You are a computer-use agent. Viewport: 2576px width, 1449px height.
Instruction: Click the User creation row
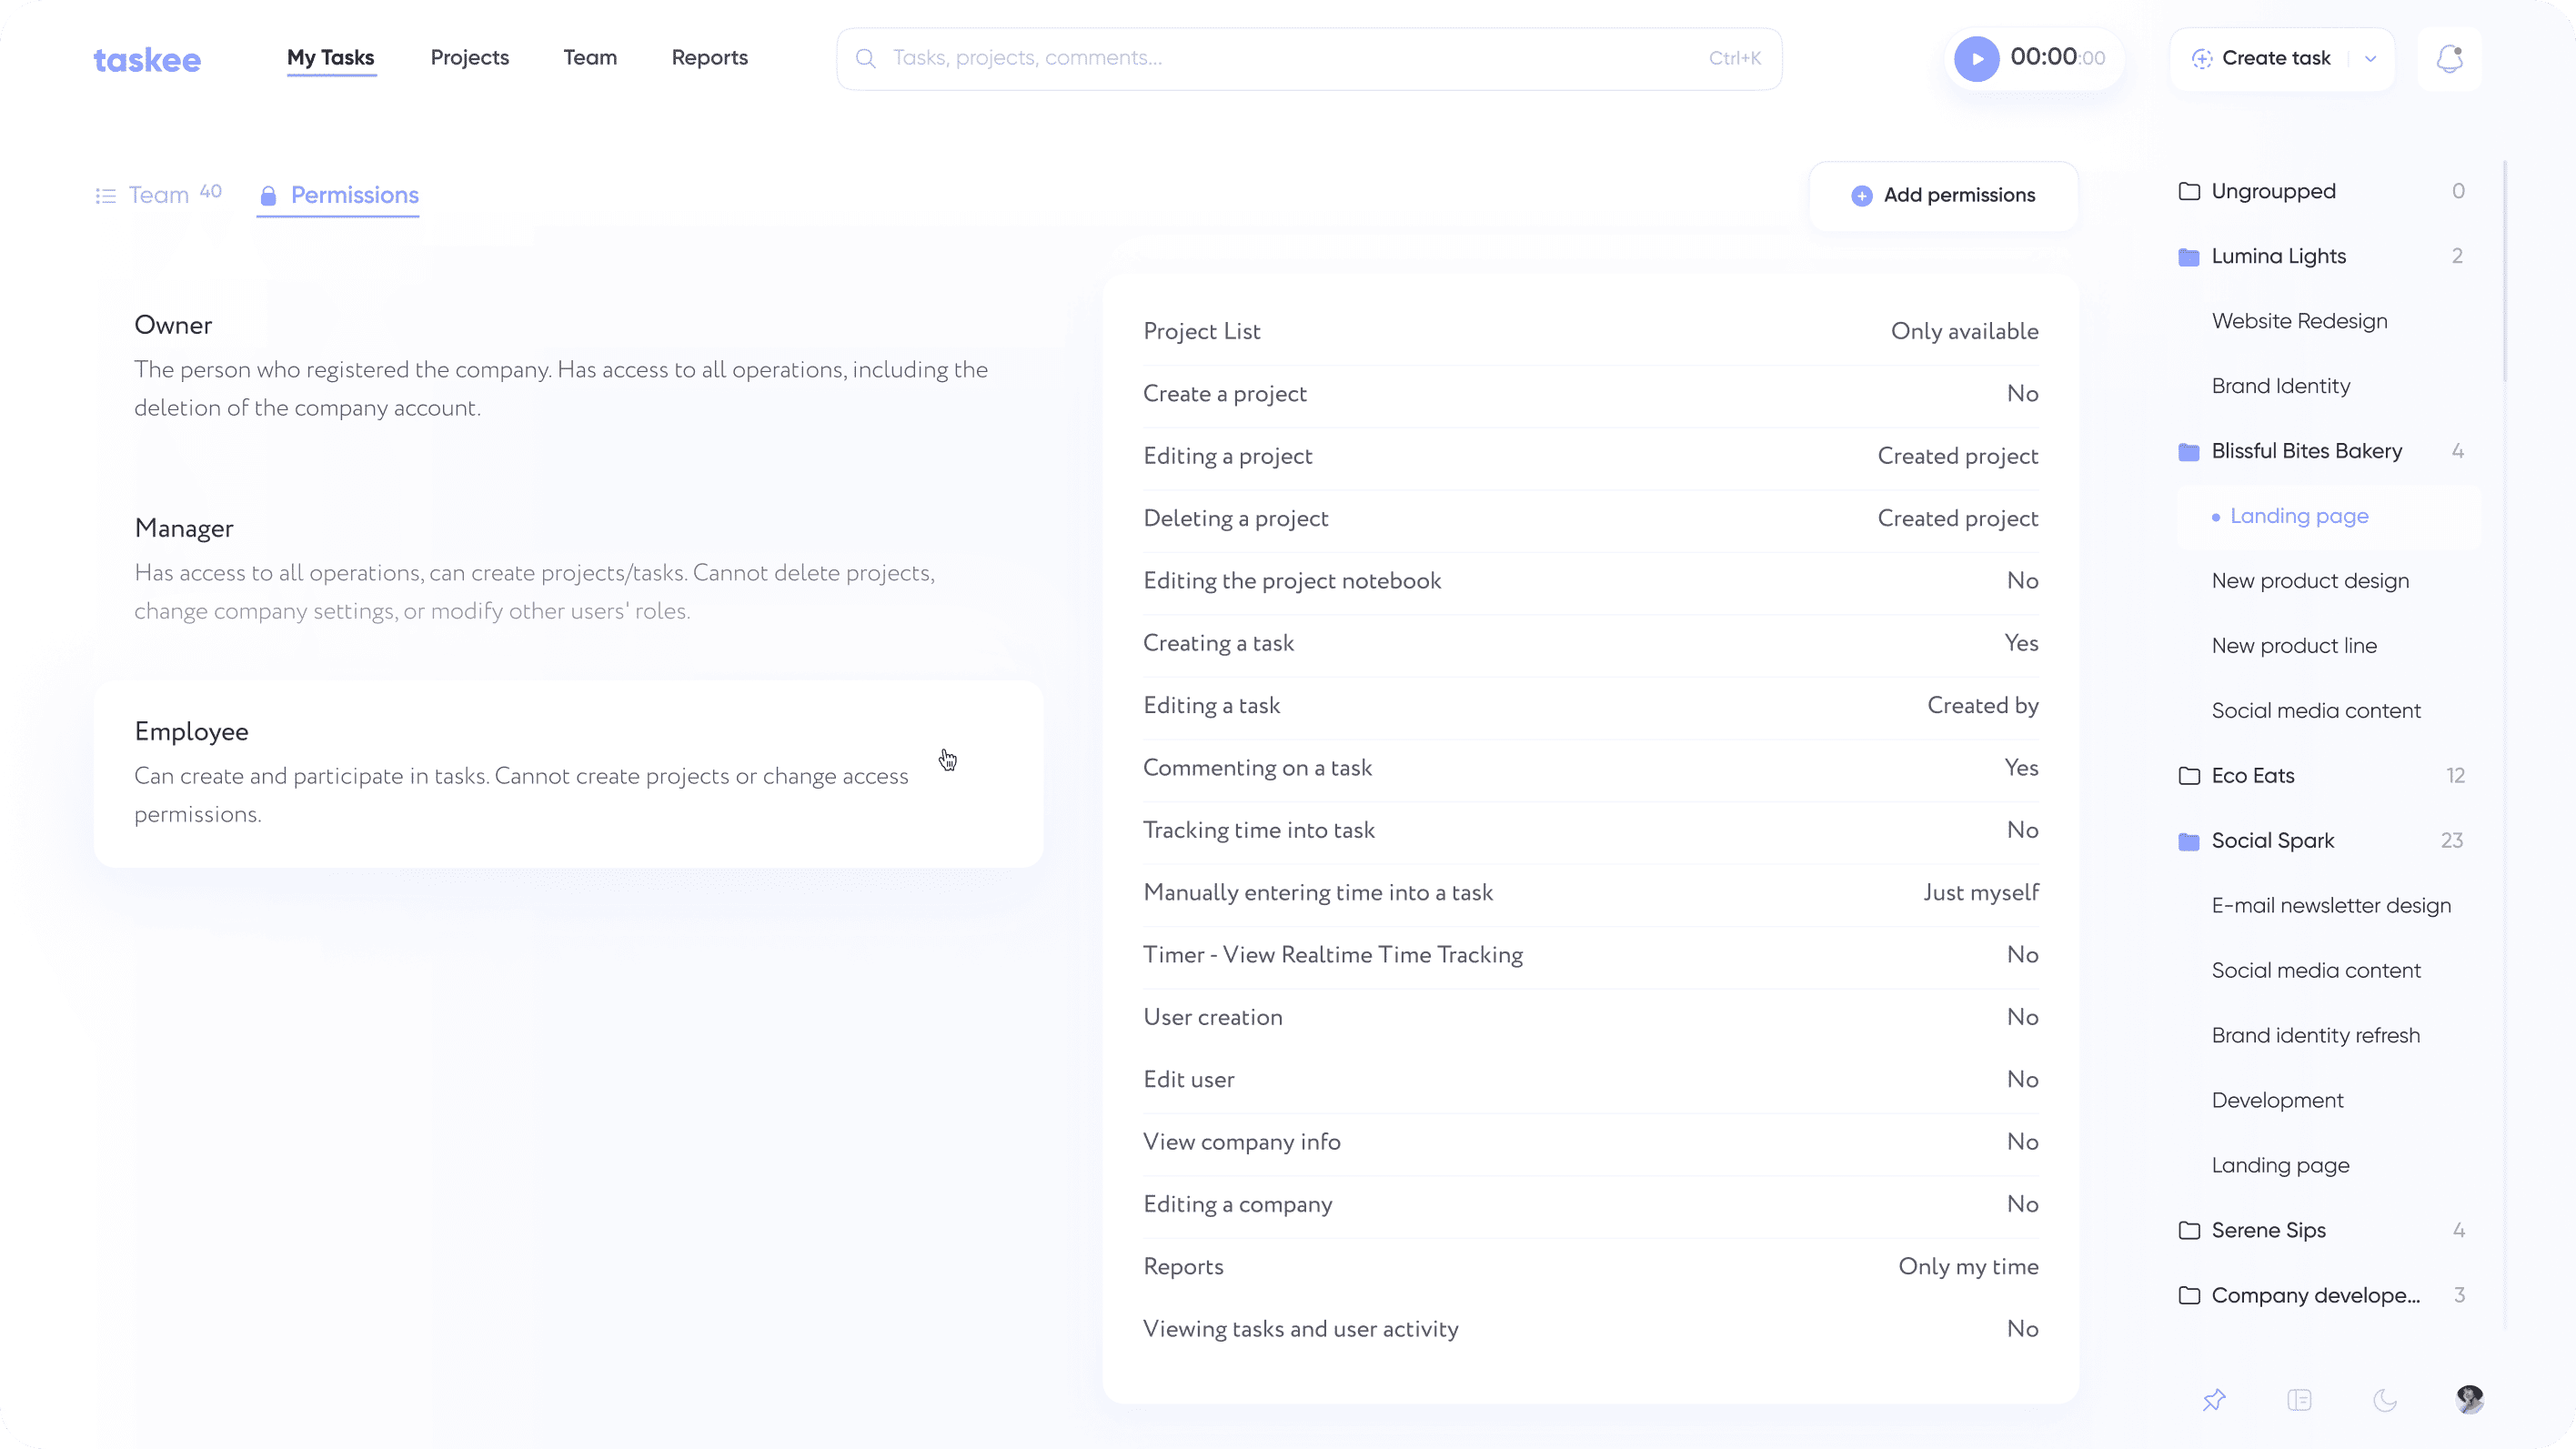click(x=1591, y=1018)
